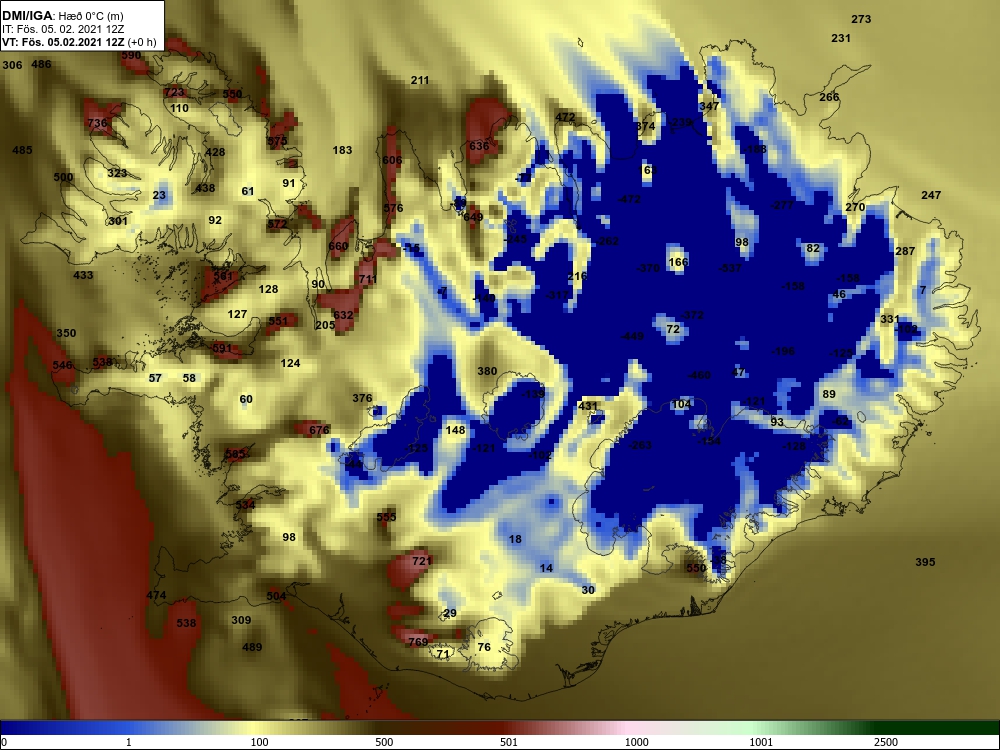Click the map value '18'
The height and width of the screenshot is (750, 1000).
pos(515,539)
